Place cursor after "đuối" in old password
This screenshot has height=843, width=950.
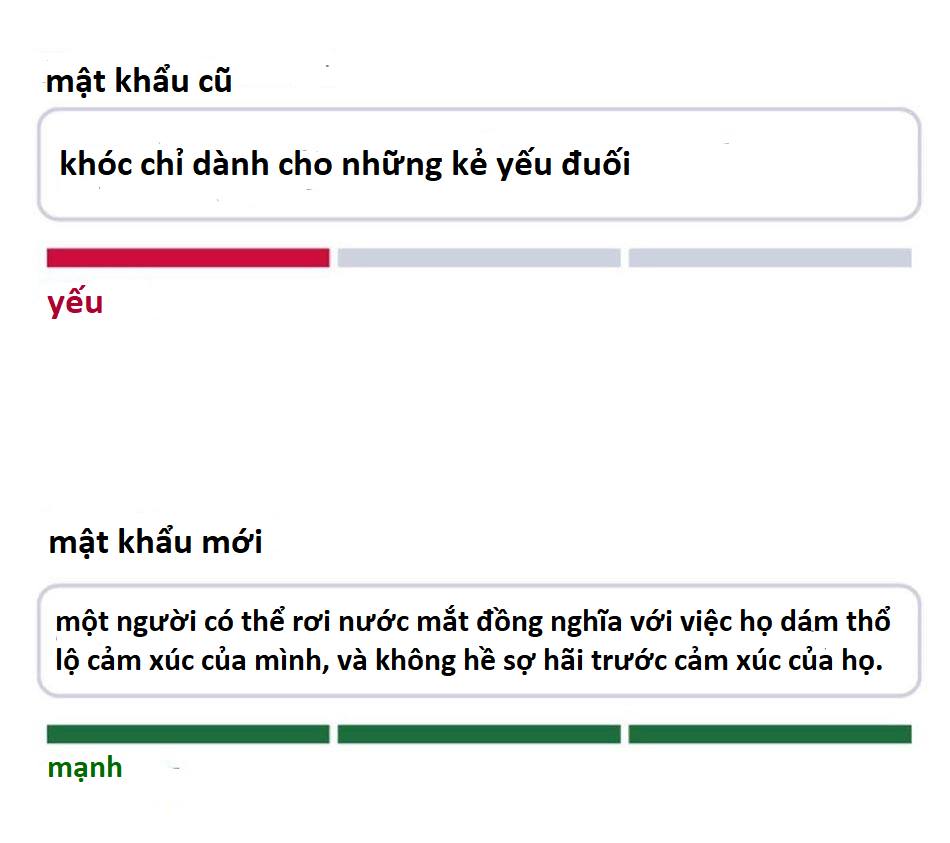click(632, 164)
